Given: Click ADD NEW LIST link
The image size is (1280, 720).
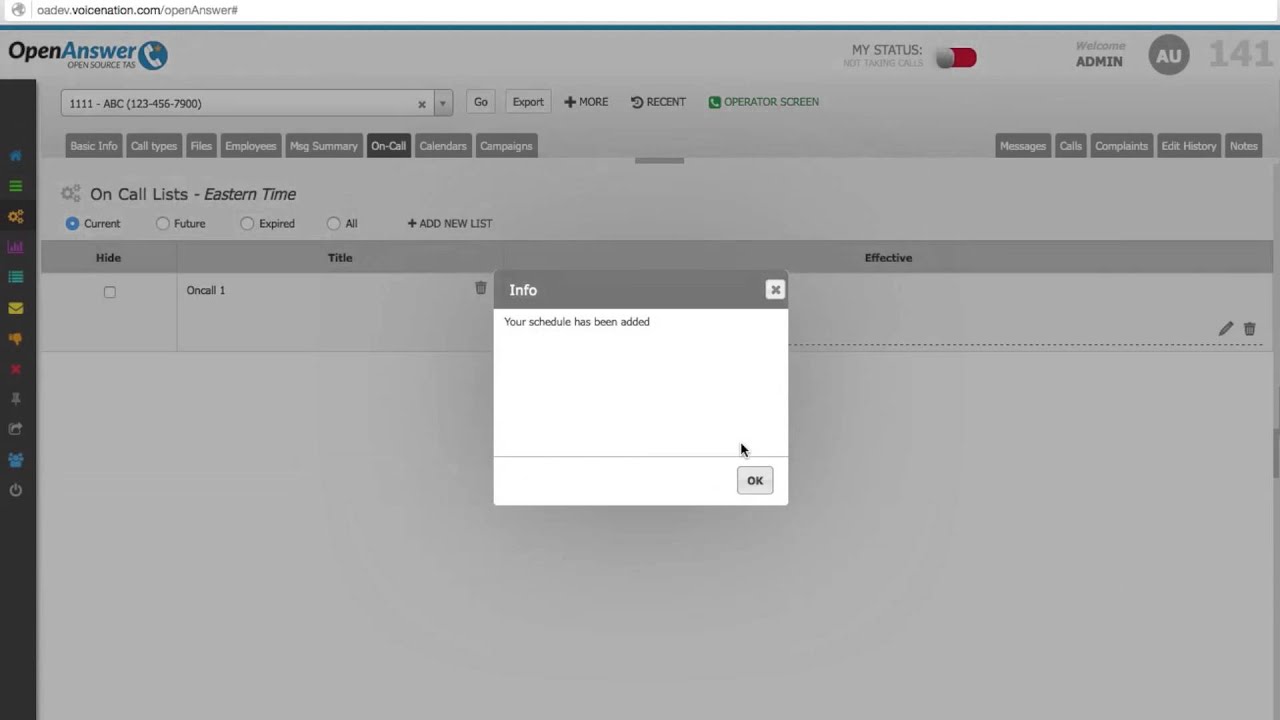Looking at the screenshot, I should point(450,224).
